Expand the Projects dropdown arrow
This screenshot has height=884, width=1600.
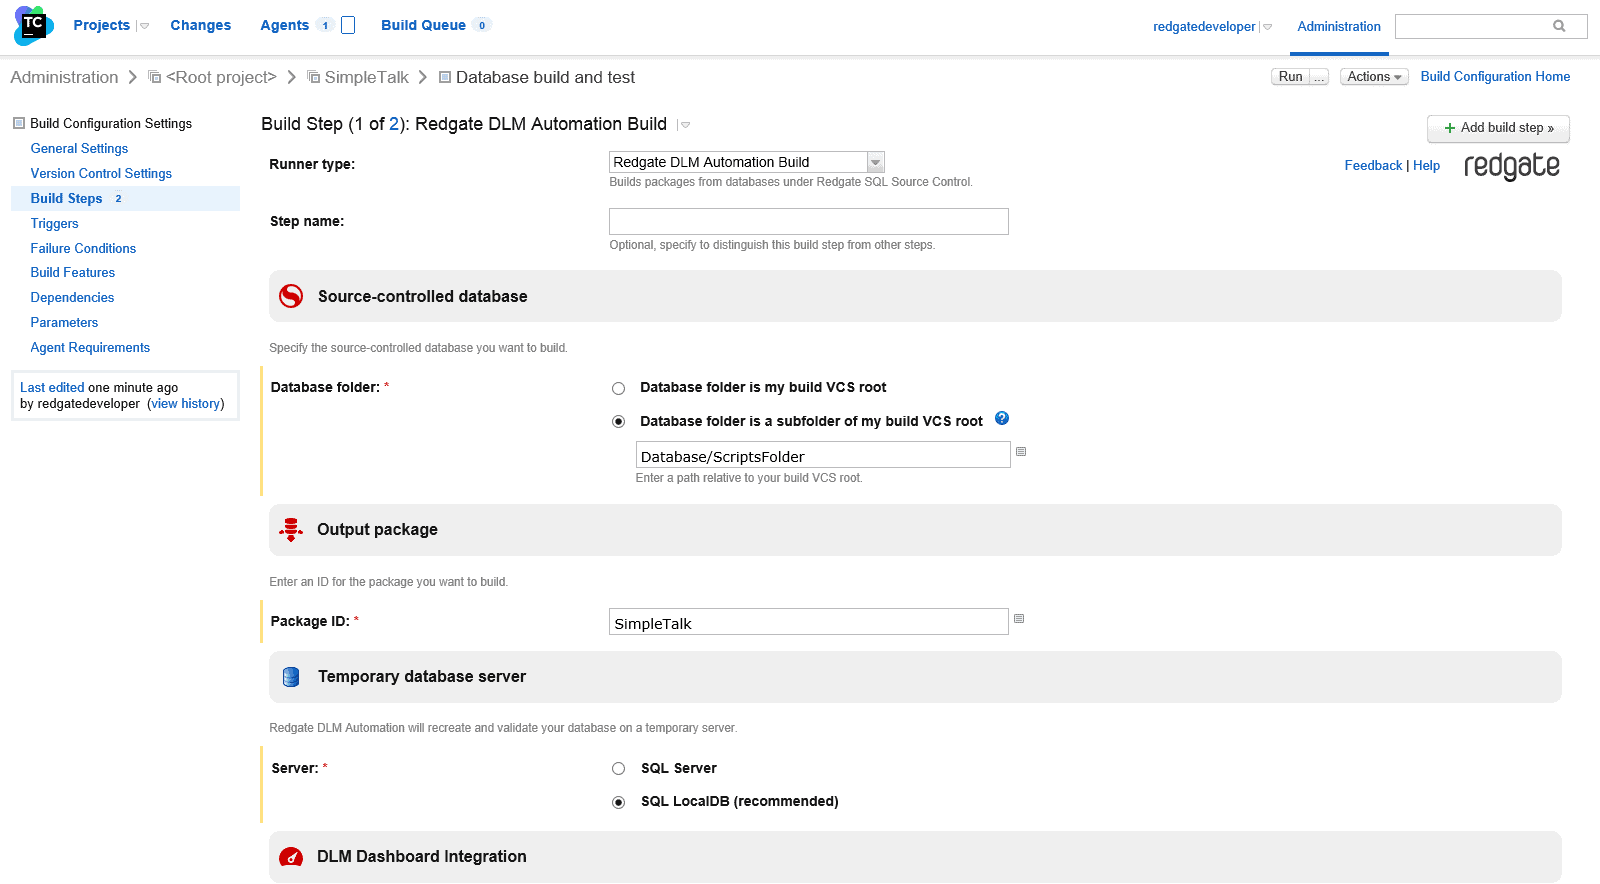pyautogui.click(x=144, y=26)
